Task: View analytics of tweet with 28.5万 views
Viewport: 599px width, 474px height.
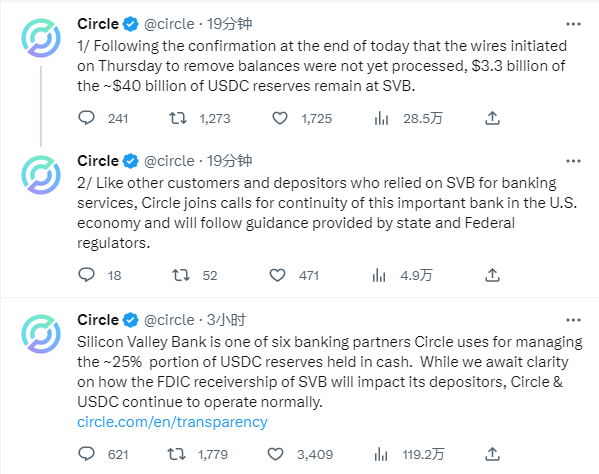Action: (381, 118)
